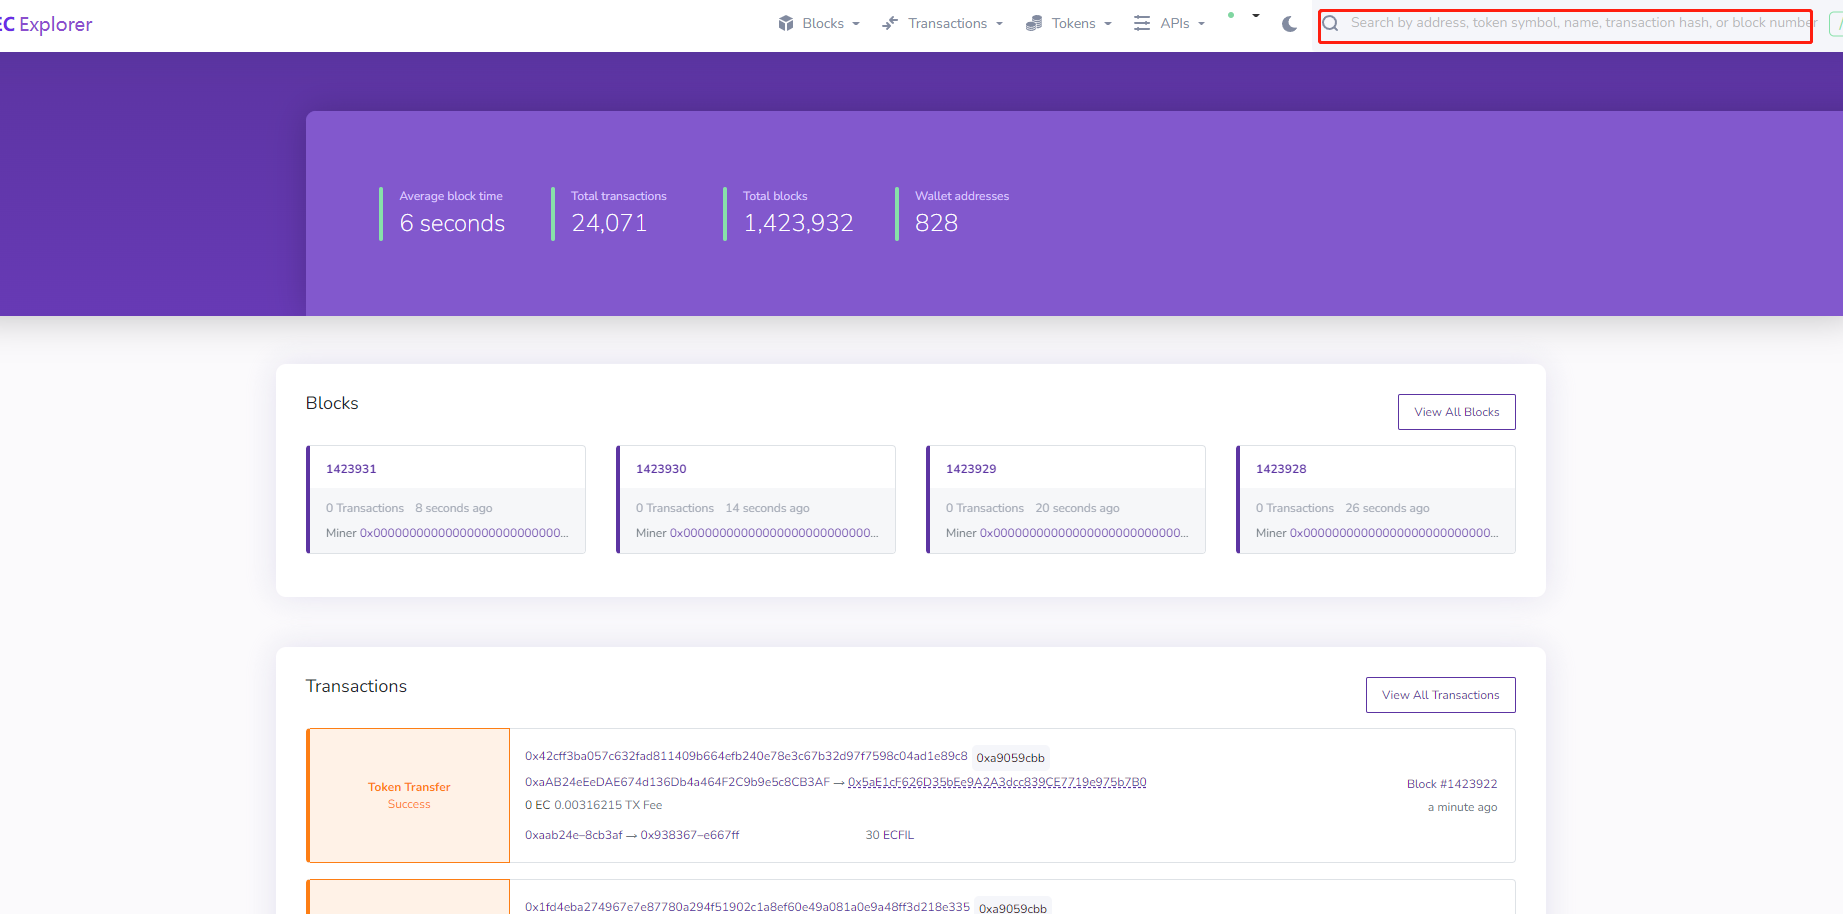Image resolution: width=1843 pixels, height=914 pixels.
Task: Open the Block #1423922 link
Action: 1451,784
